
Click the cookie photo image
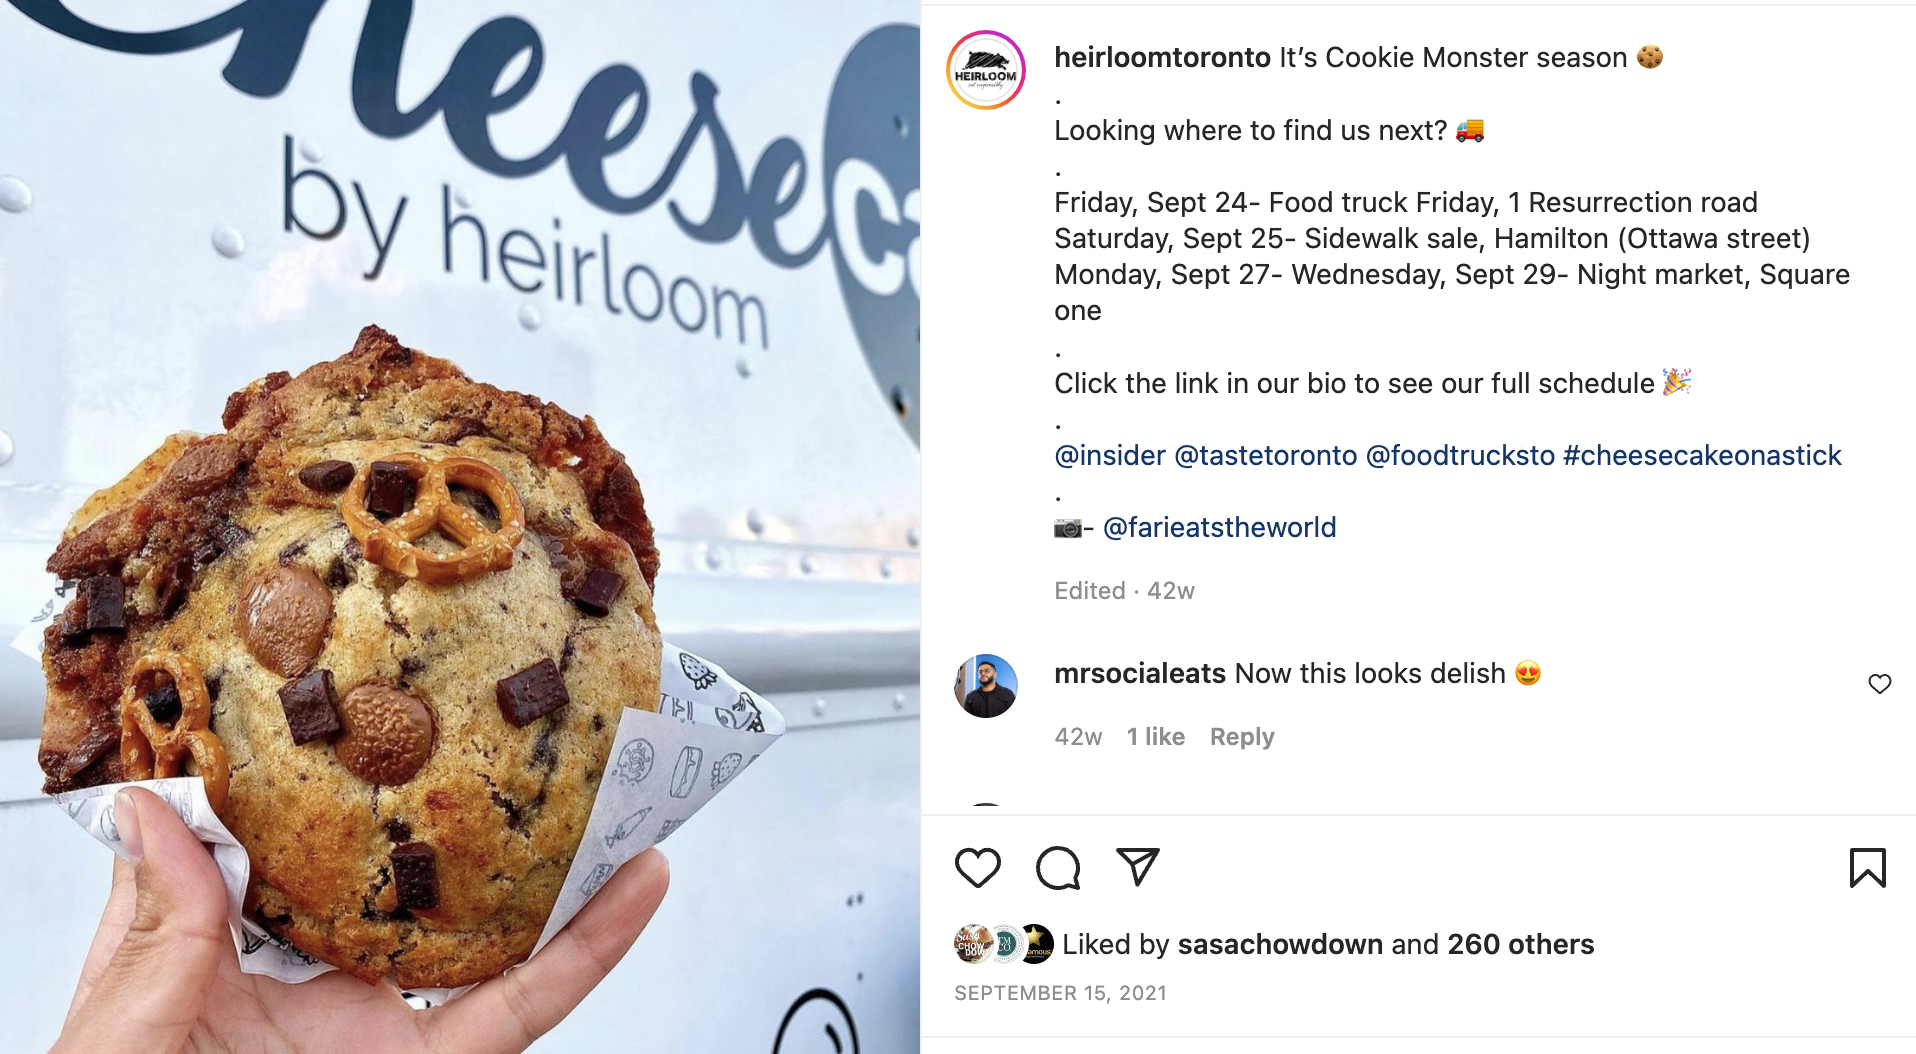tap(460, 527)
